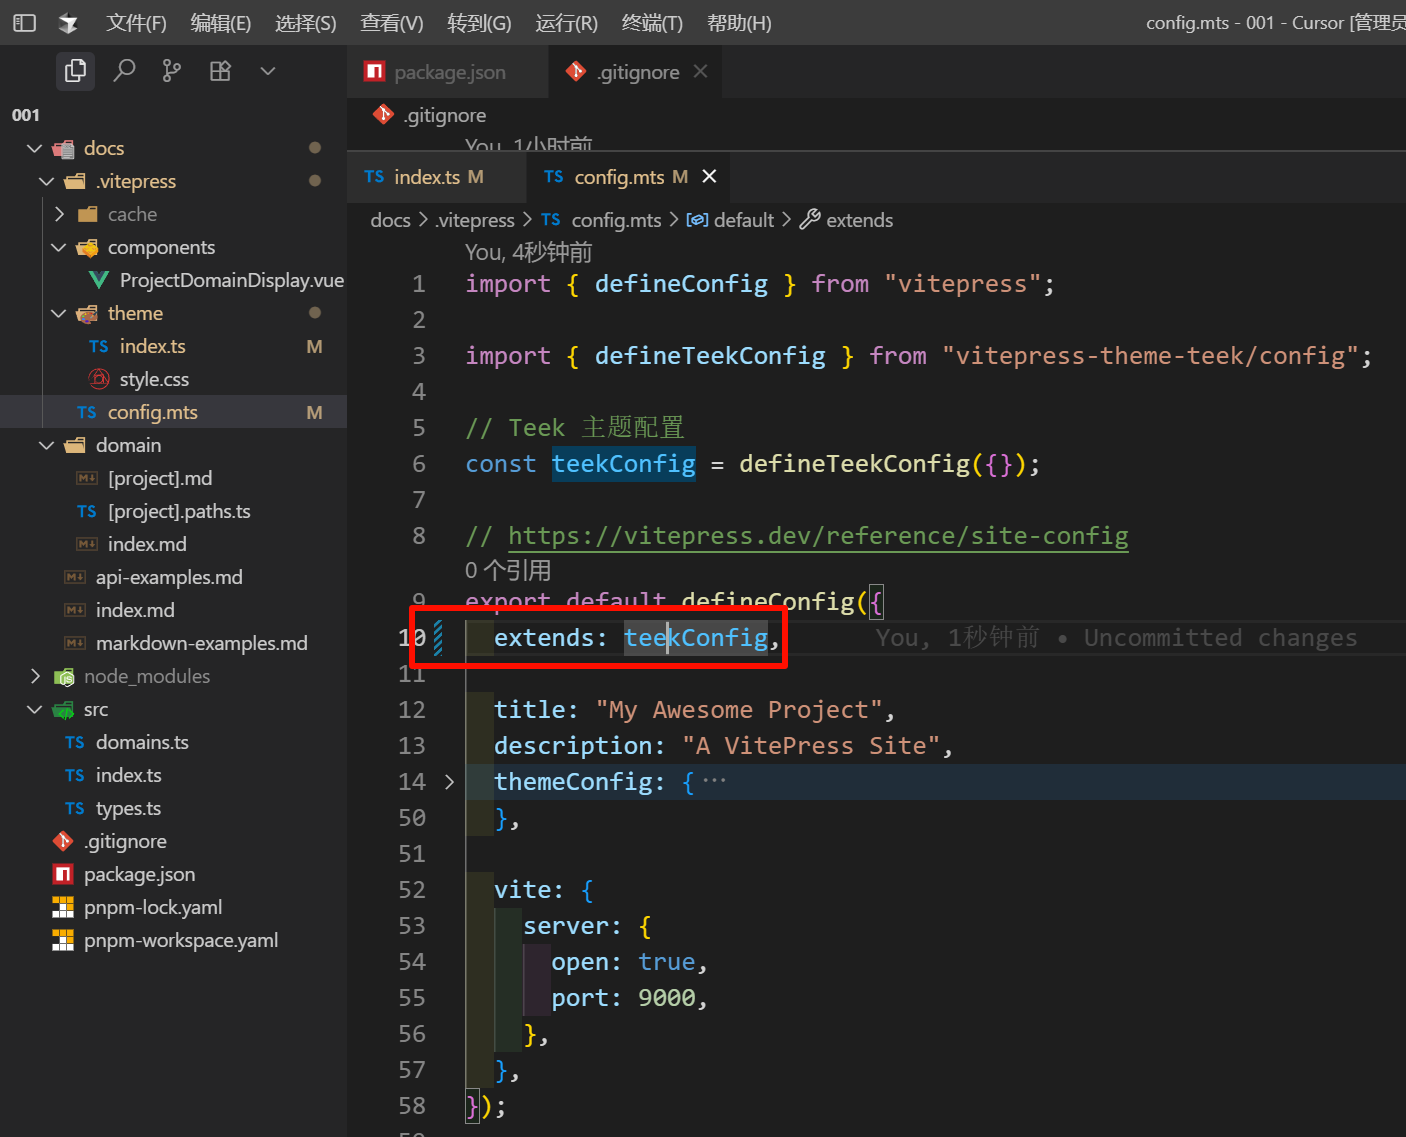Open ProjectDomainDisplay.vue file
The width and height of the screenshot is (1406, 1137).
click(232, 280)
